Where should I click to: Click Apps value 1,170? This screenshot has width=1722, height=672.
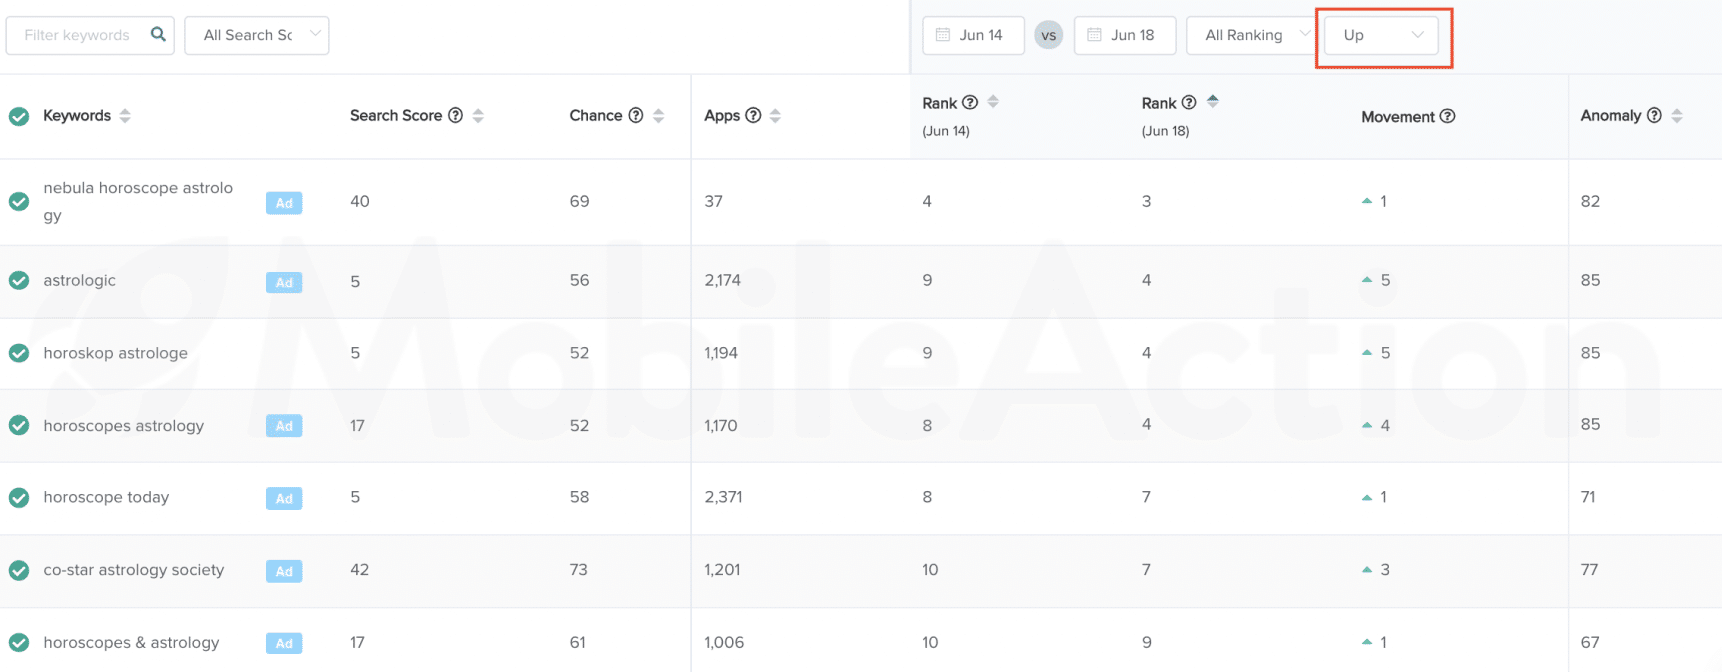[x=721, y=425]
